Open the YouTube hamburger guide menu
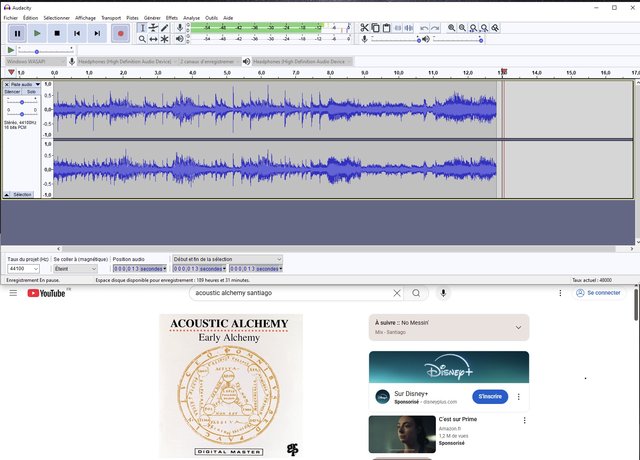The width and height of the screenshot is (640, 460). 13,293
